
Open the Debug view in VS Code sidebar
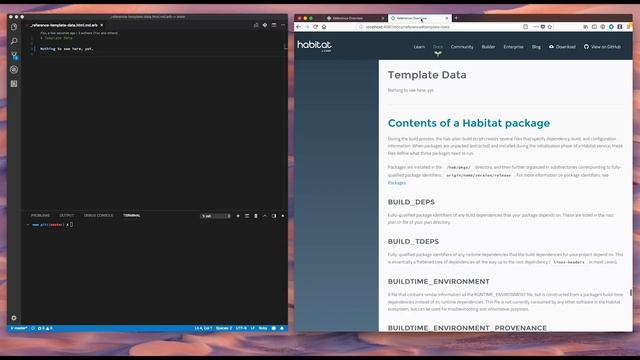(14, 70)
